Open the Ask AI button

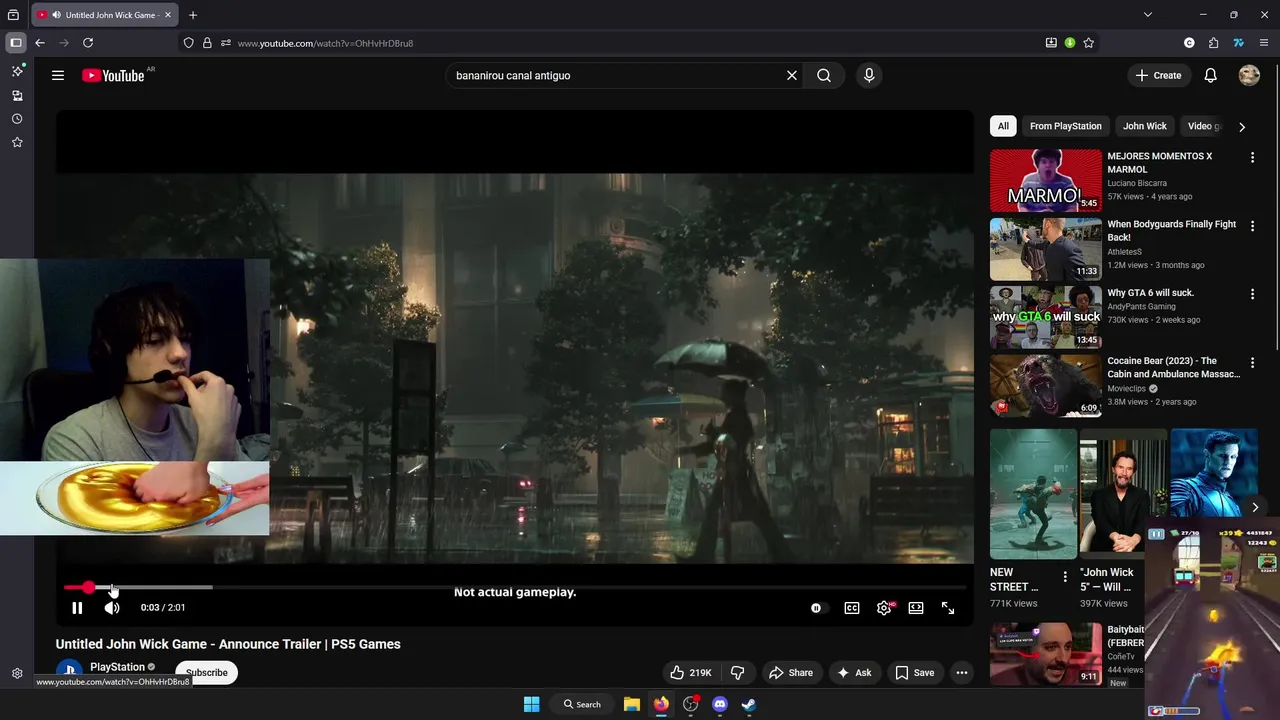853,673
